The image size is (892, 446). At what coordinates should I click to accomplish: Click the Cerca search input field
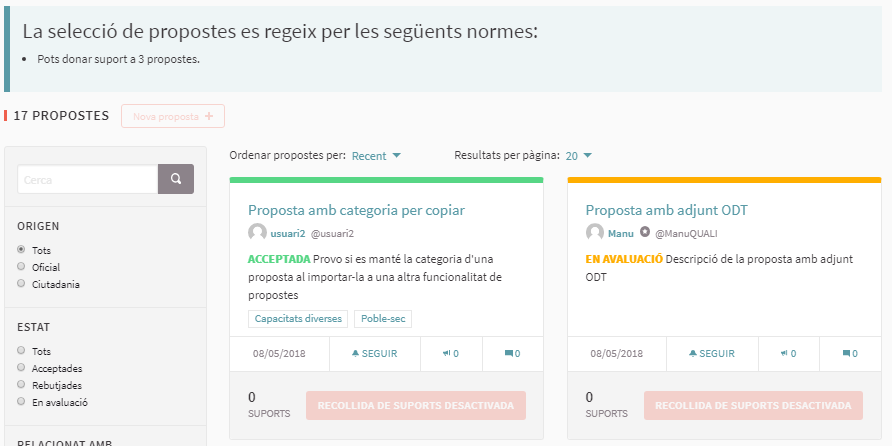tap(88, 179)
